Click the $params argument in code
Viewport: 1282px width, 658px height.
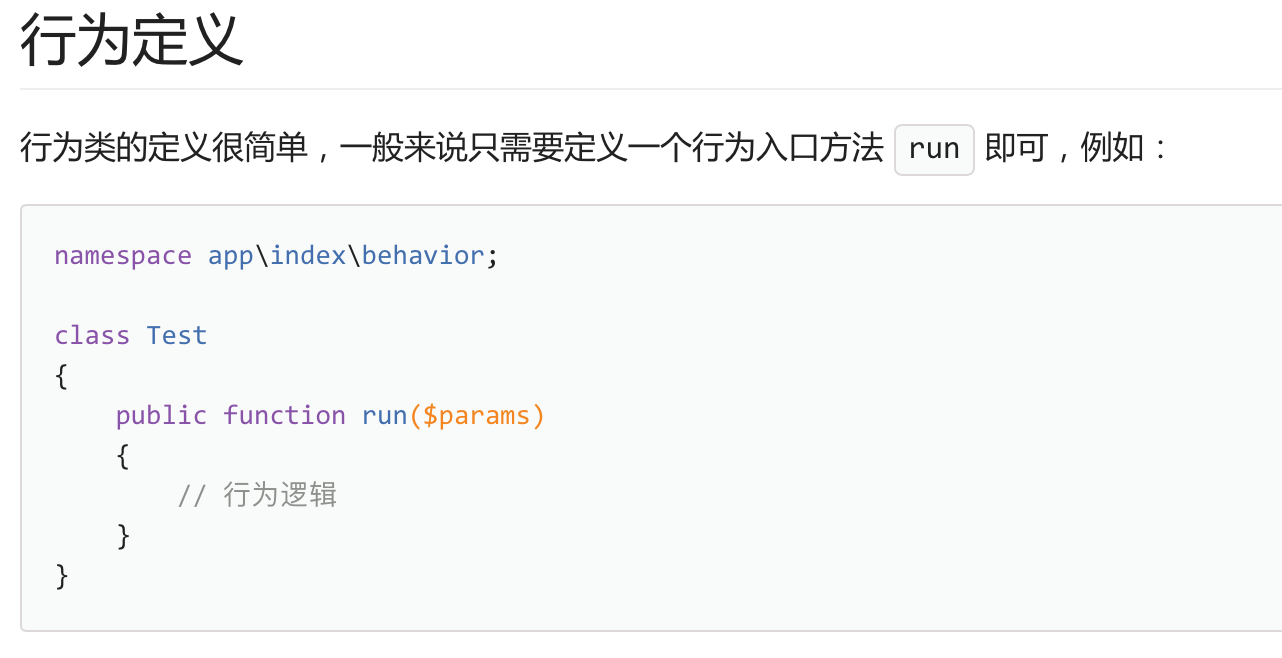pos(477,416)
